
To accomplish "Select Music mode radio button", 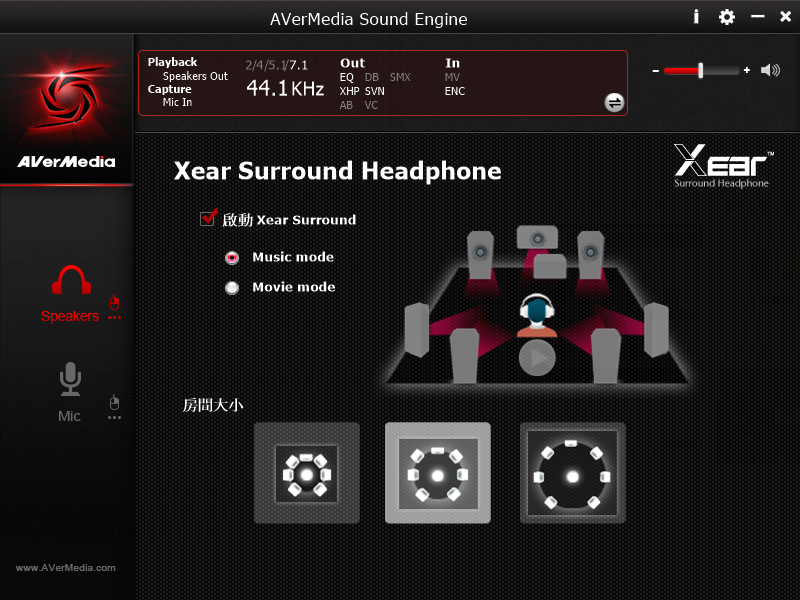I will (x=232, y=258).
